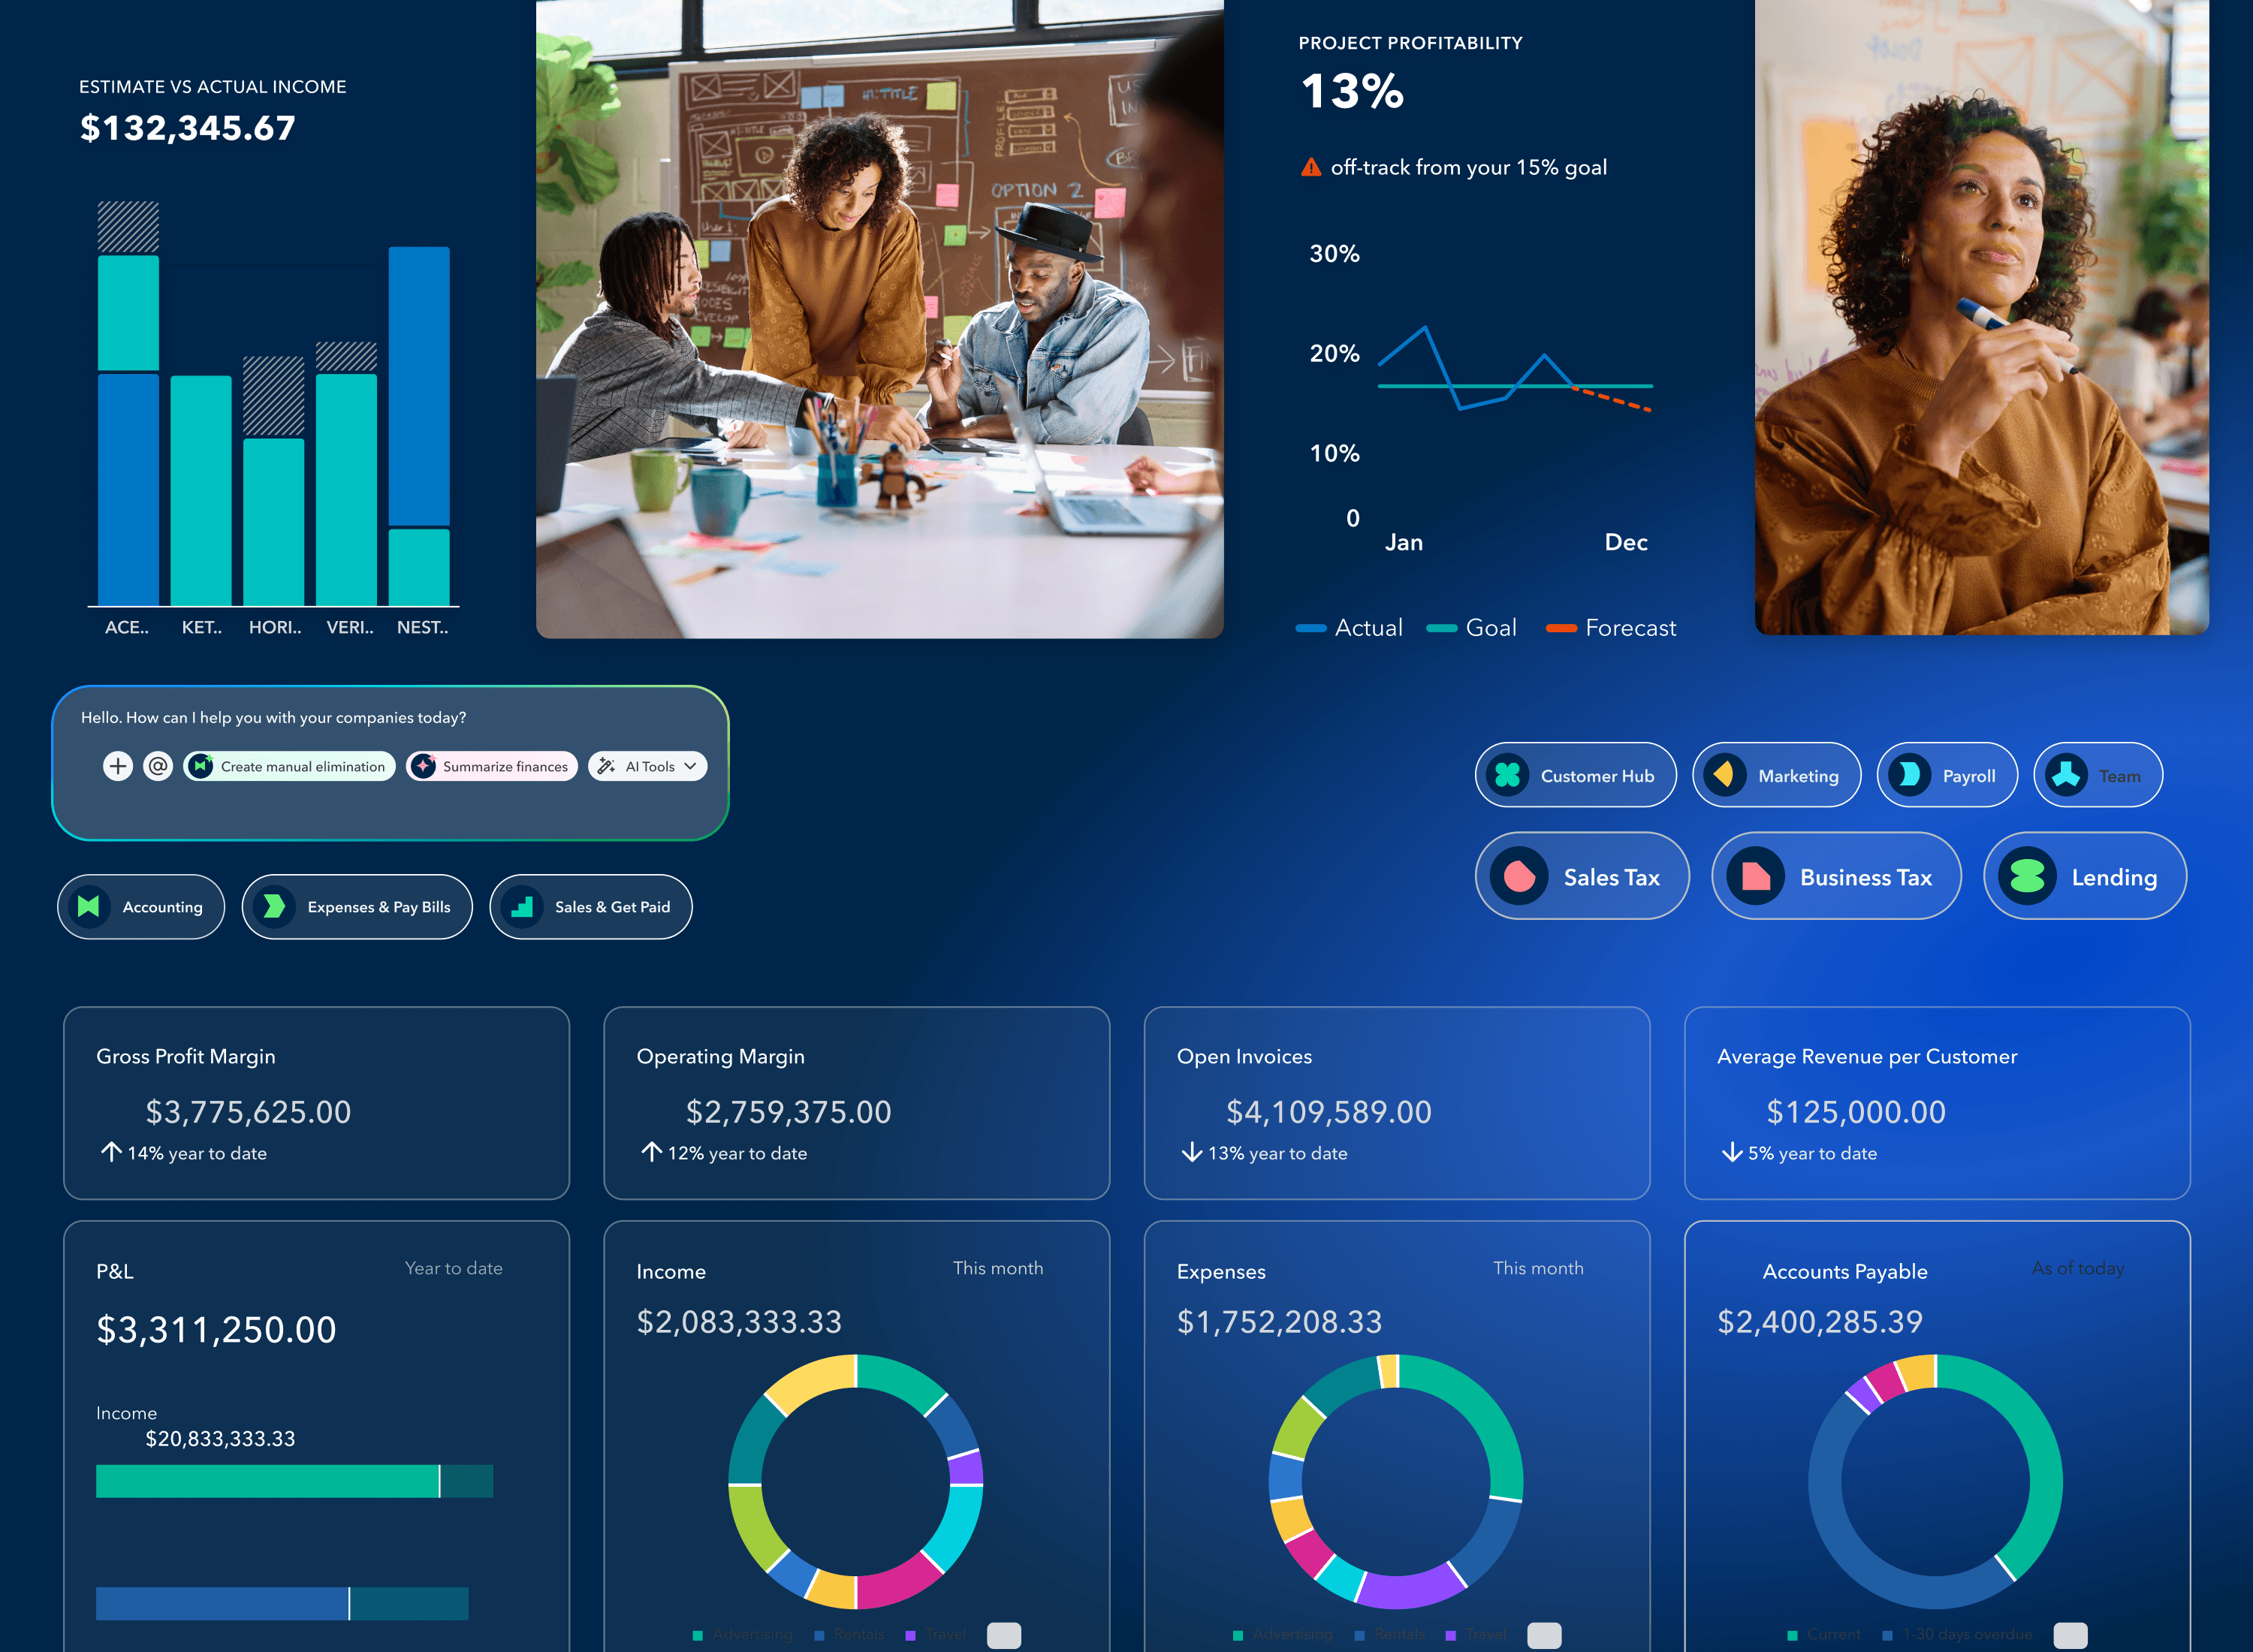Click the plus icon in the assistant box
This screenshot has height=1652, width=2253.
[118, 766]
